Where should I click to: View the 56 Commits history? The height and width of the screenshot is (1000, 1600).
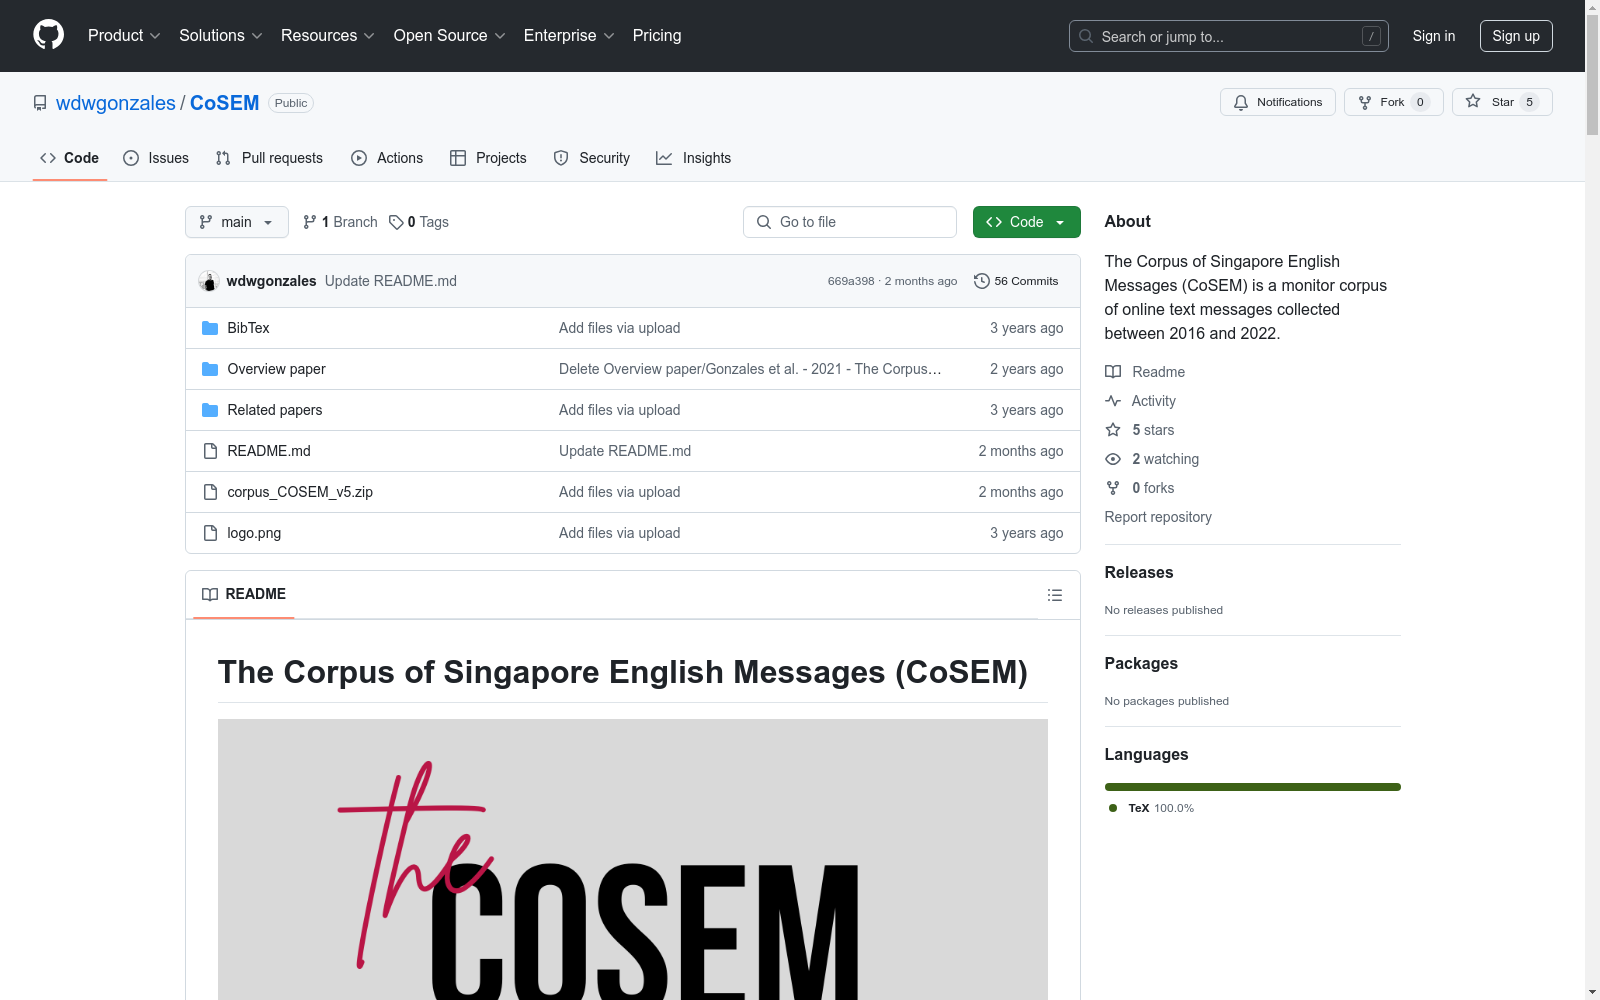click(x=1016, y=281)
